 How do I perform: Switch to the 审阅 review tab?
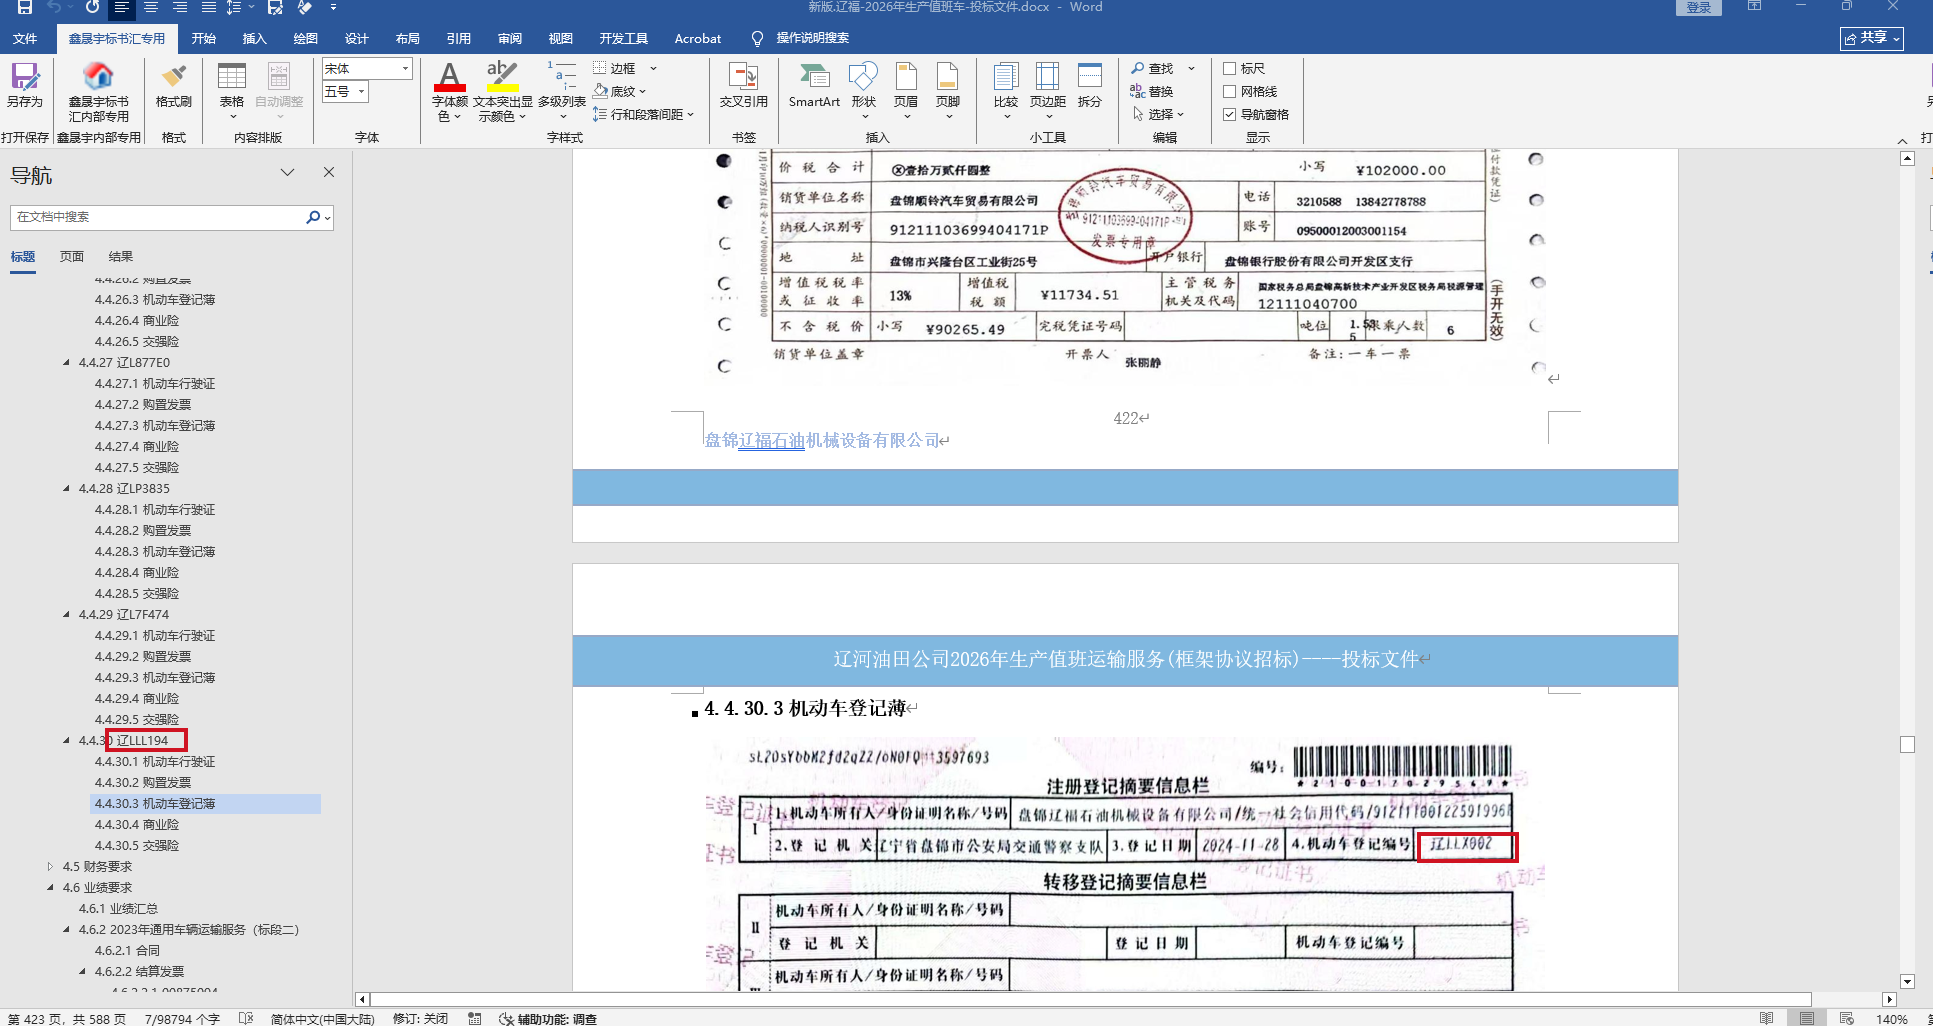coord(510,38)
